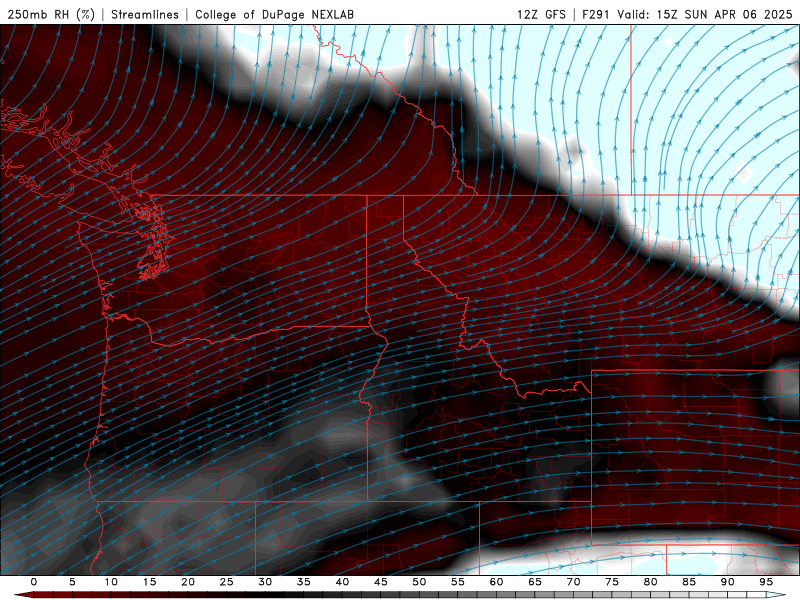Image resolution: width=800 pixels, height=600 pixels.
Task: Click the colorbar label '35'
Action: [x=304, y=582]
